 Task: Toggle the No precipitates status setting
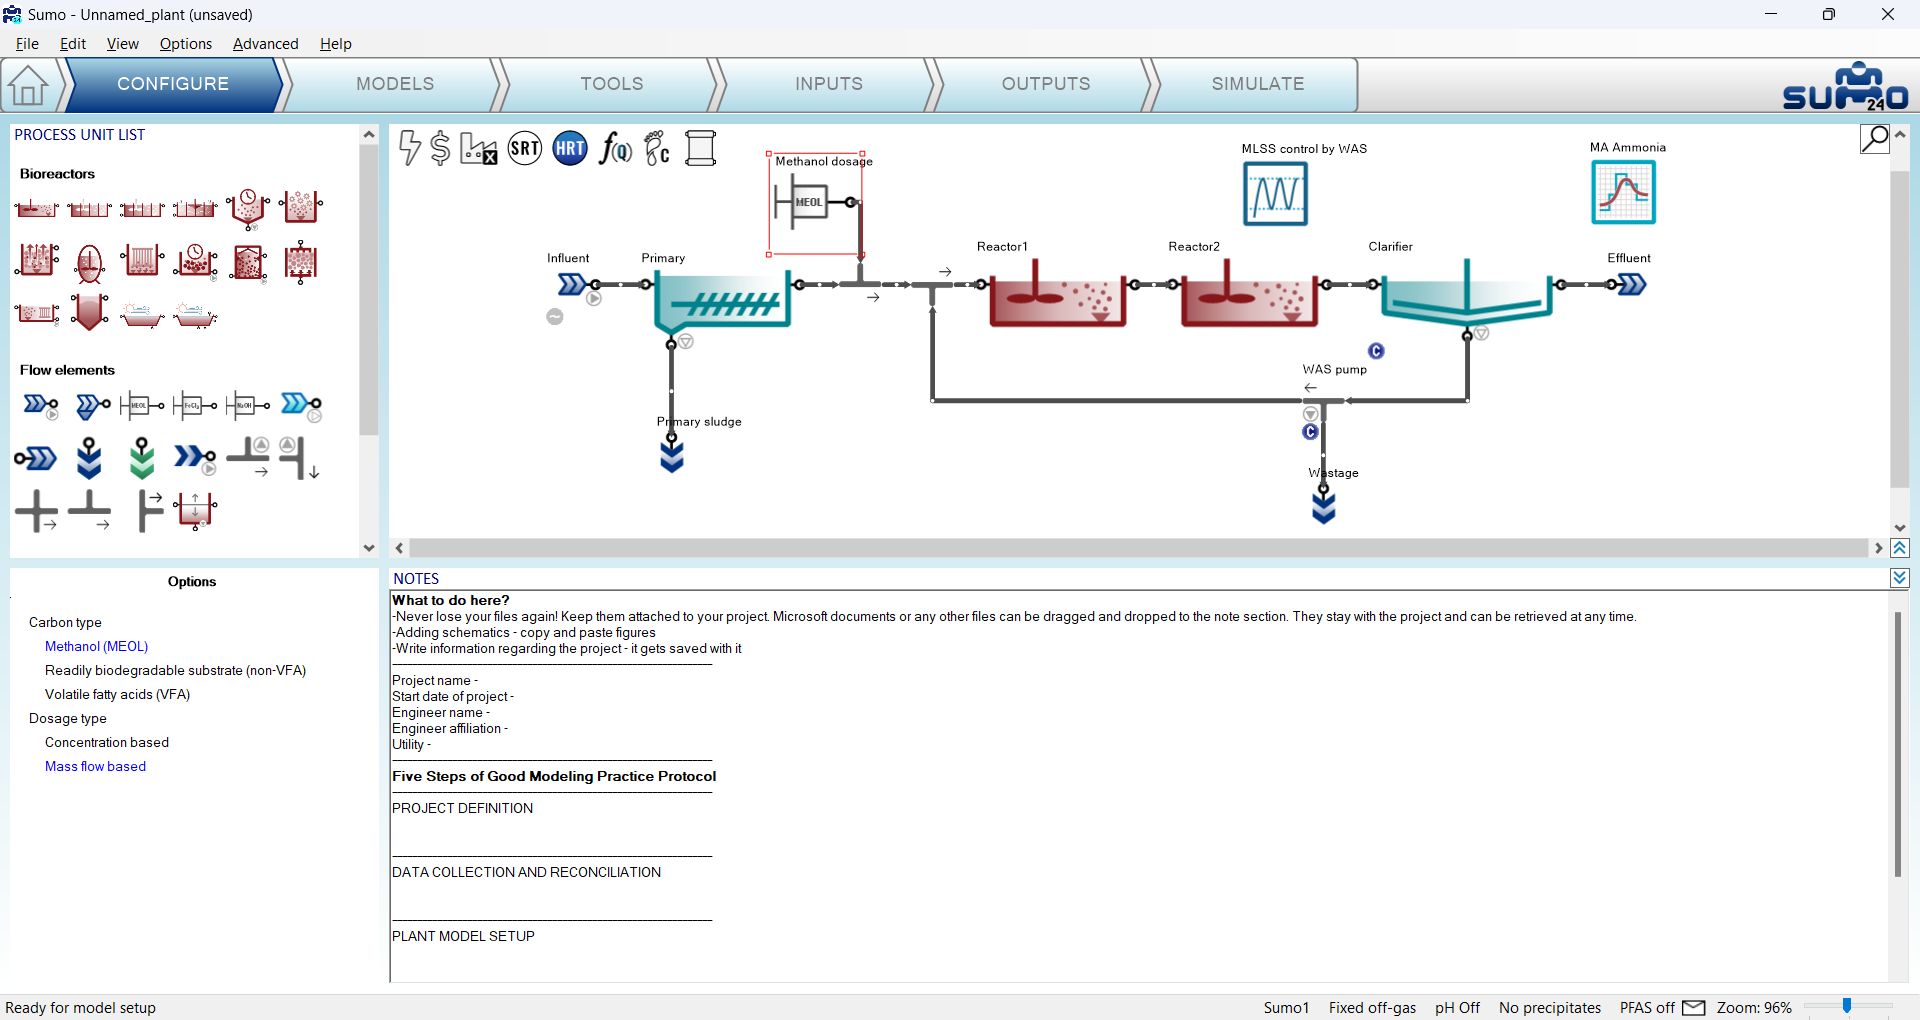click(1550, 1008)
